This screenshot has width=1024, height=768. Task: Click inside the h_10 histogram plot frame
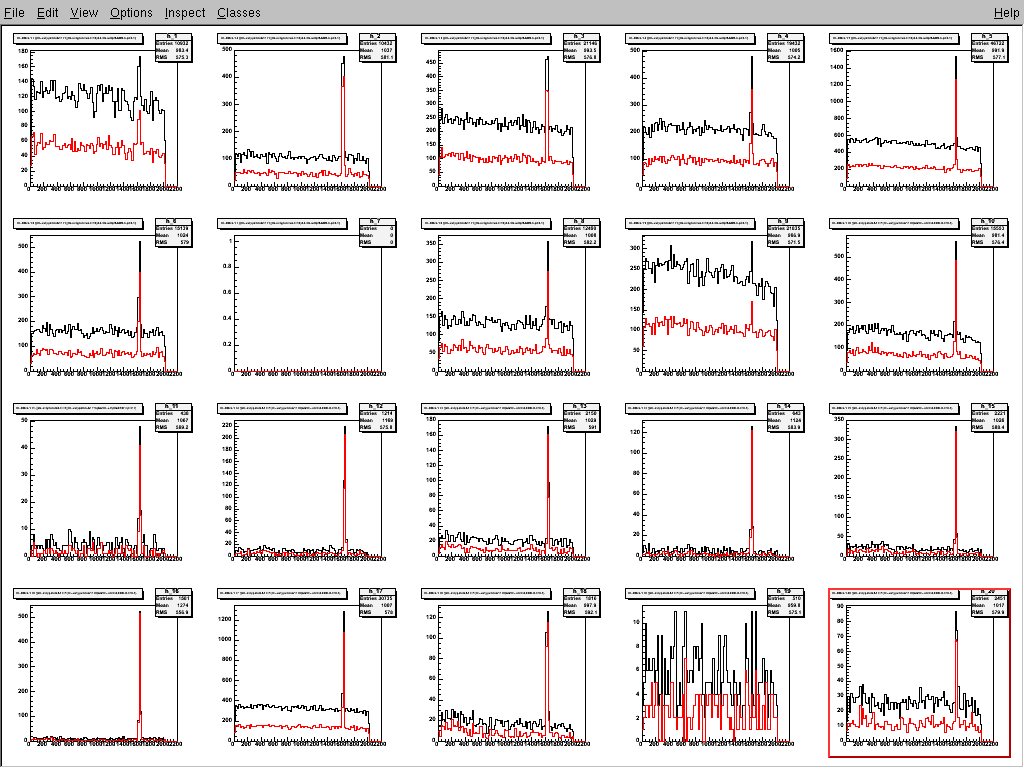pos(920,304)
